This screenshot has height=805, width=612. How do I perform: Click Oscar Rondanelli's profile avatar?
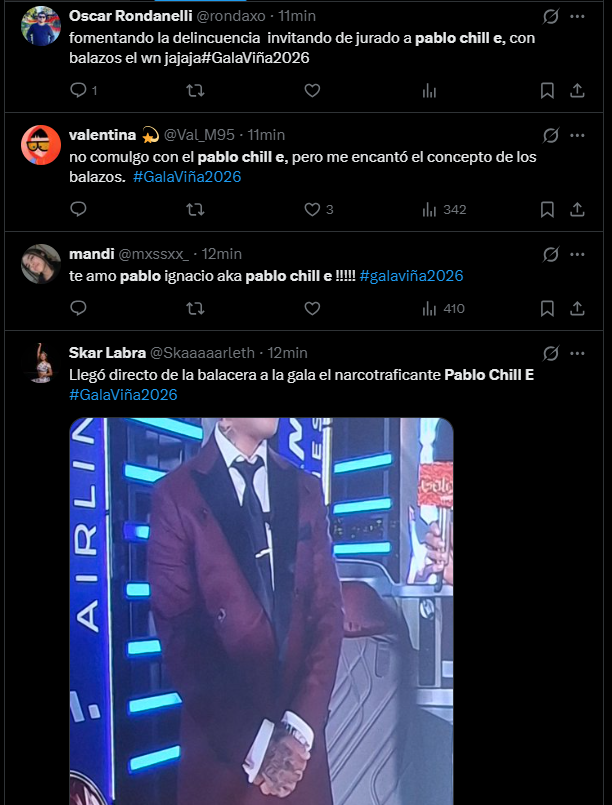click(x=41, y=26)
